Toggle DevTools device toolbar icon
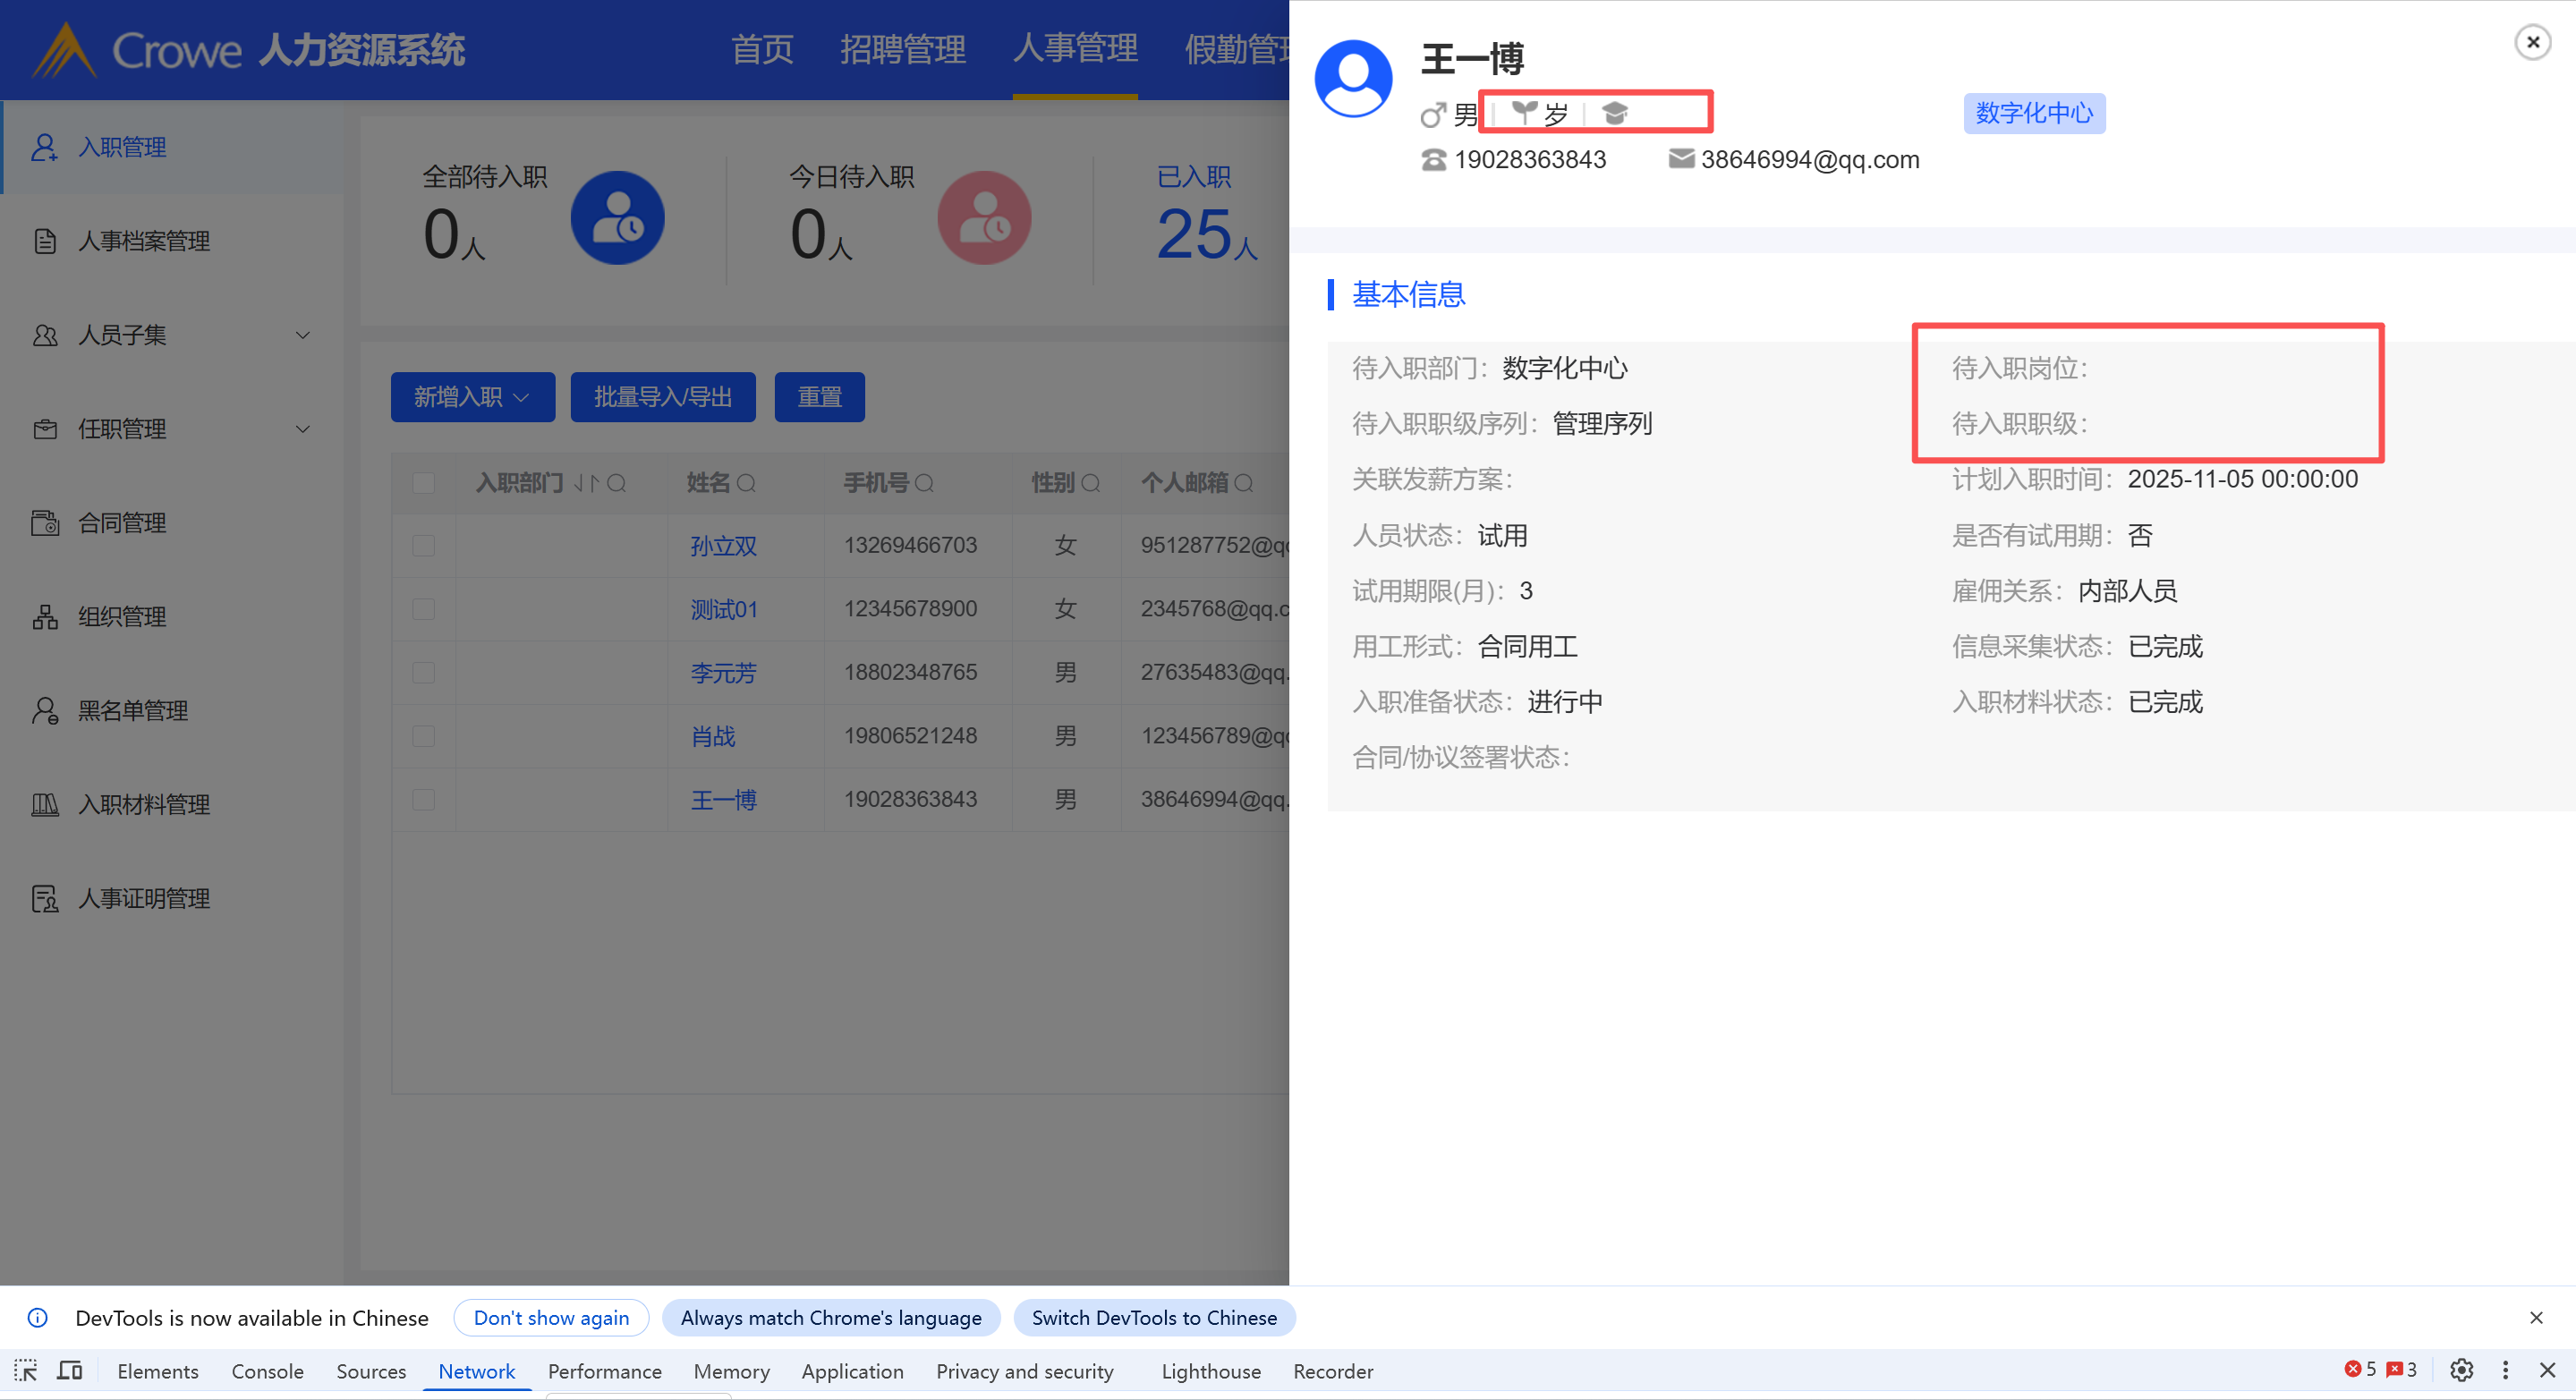 pyautogui.click(x=70, y=1371)
